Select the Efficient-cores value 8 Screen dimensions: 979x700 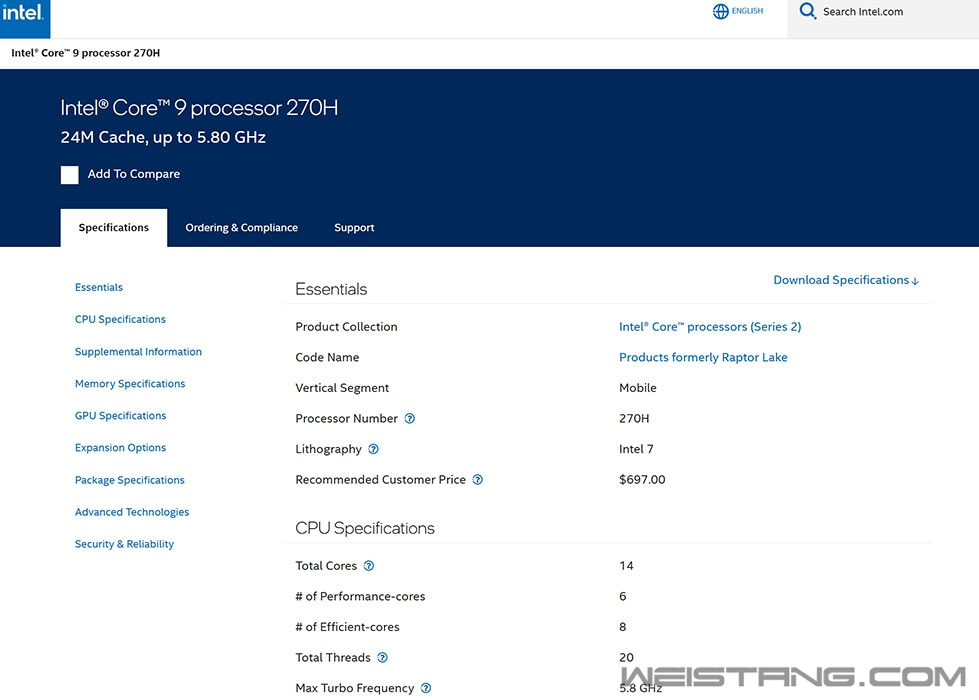[622, 627]
